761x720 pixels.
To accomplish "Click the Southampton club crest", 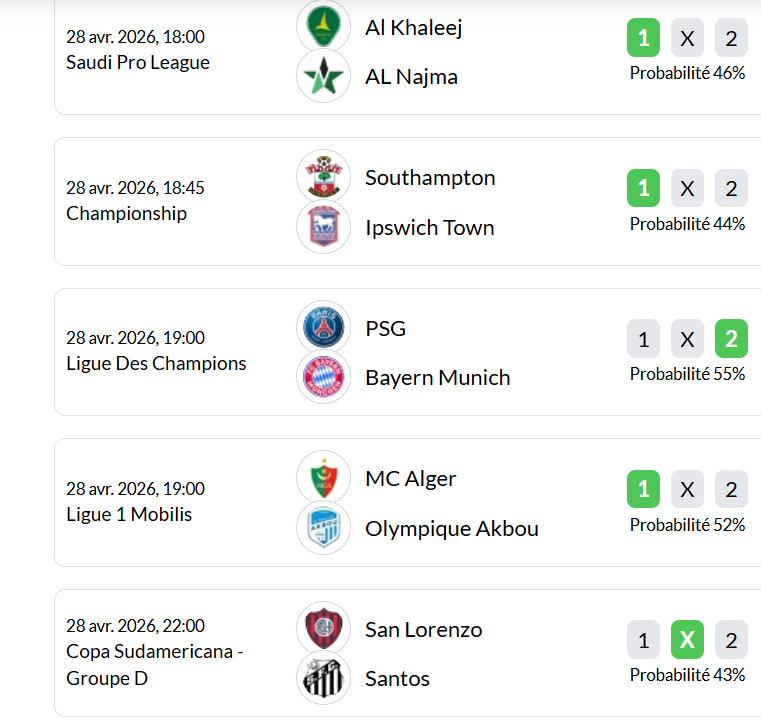I will (x=323, y=177).
